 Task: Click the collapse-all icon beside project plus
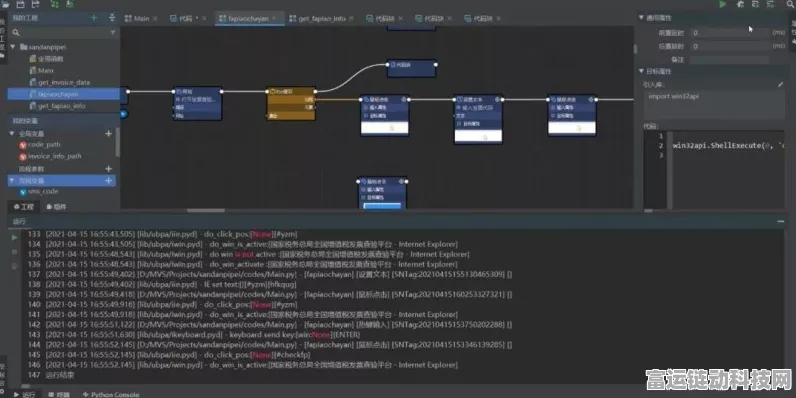point(112,18)
